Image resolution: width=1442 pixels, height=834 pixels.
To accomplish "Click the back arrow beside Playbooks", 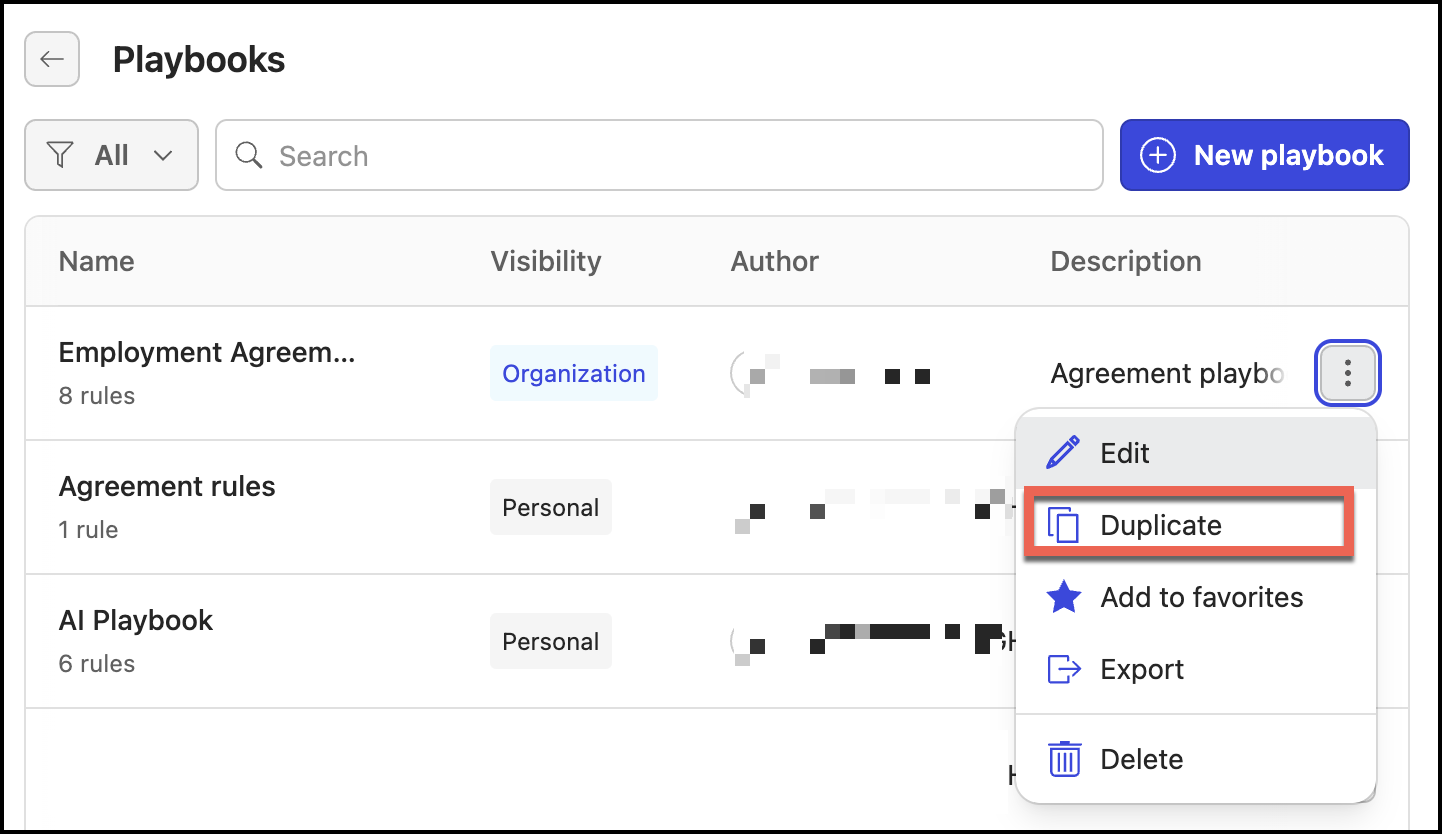I will click(52, 59).
